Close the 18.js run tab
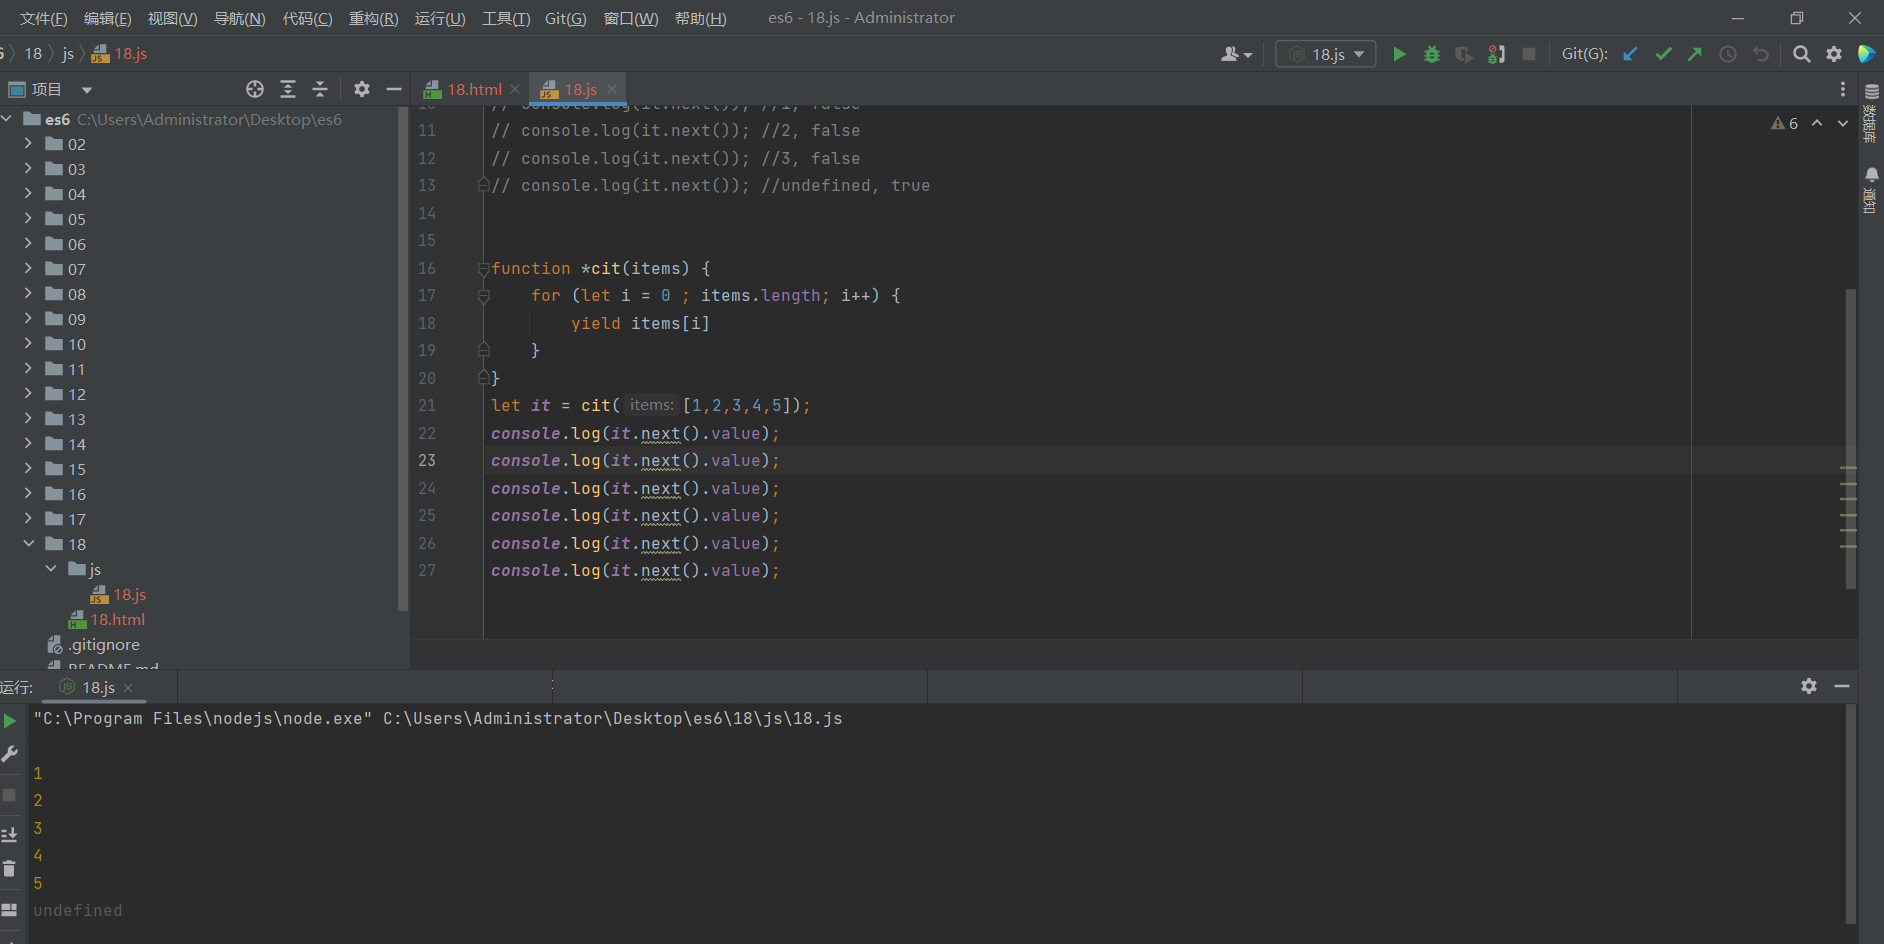Viewport: 1884px width, 944px height. [128, 687]
